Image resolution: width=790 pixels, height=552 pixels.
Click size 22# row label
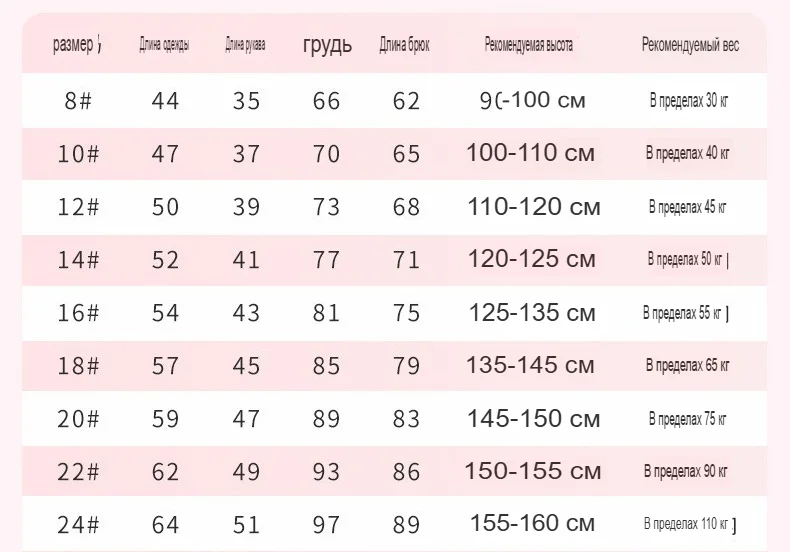coord(78,472)
